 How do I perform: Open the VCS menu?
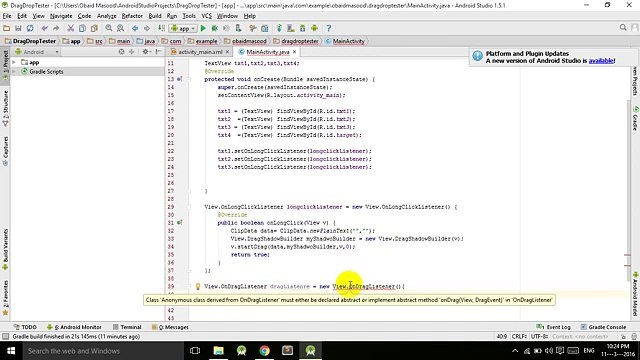(207, 16)
